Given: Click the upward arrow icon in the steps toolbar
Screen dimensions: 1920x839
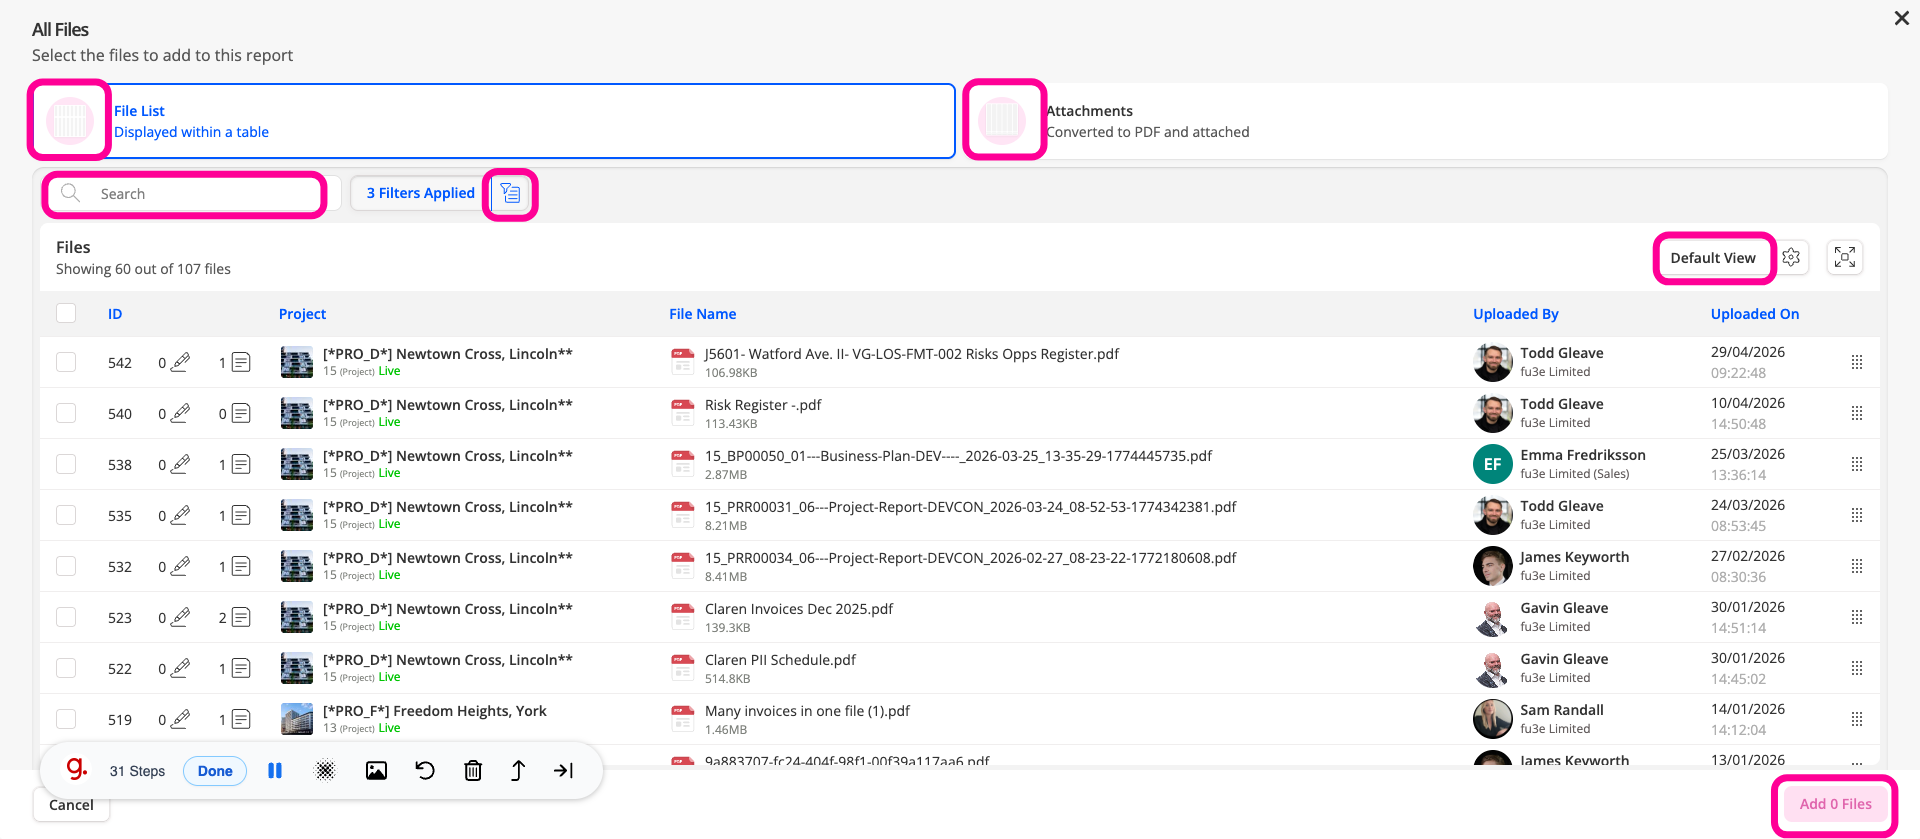Looking at the screenshot, I should tap(518, 771).
